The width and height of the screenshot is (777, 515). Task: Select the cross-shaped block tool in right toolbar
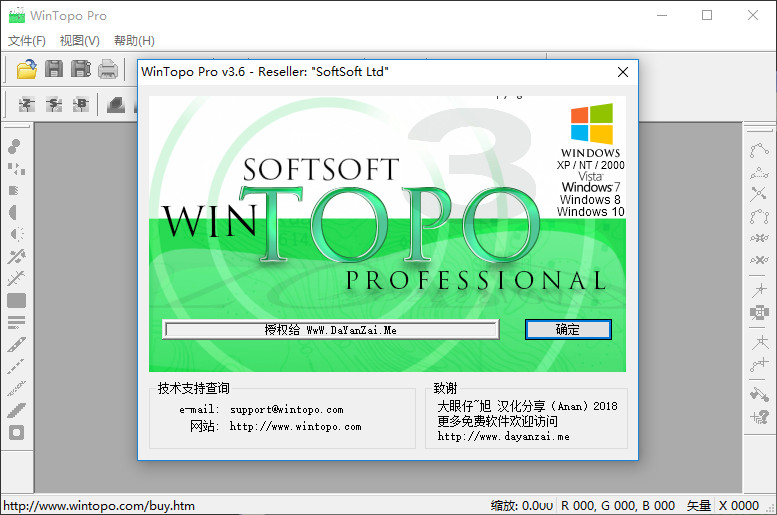(x=759, y=312)
